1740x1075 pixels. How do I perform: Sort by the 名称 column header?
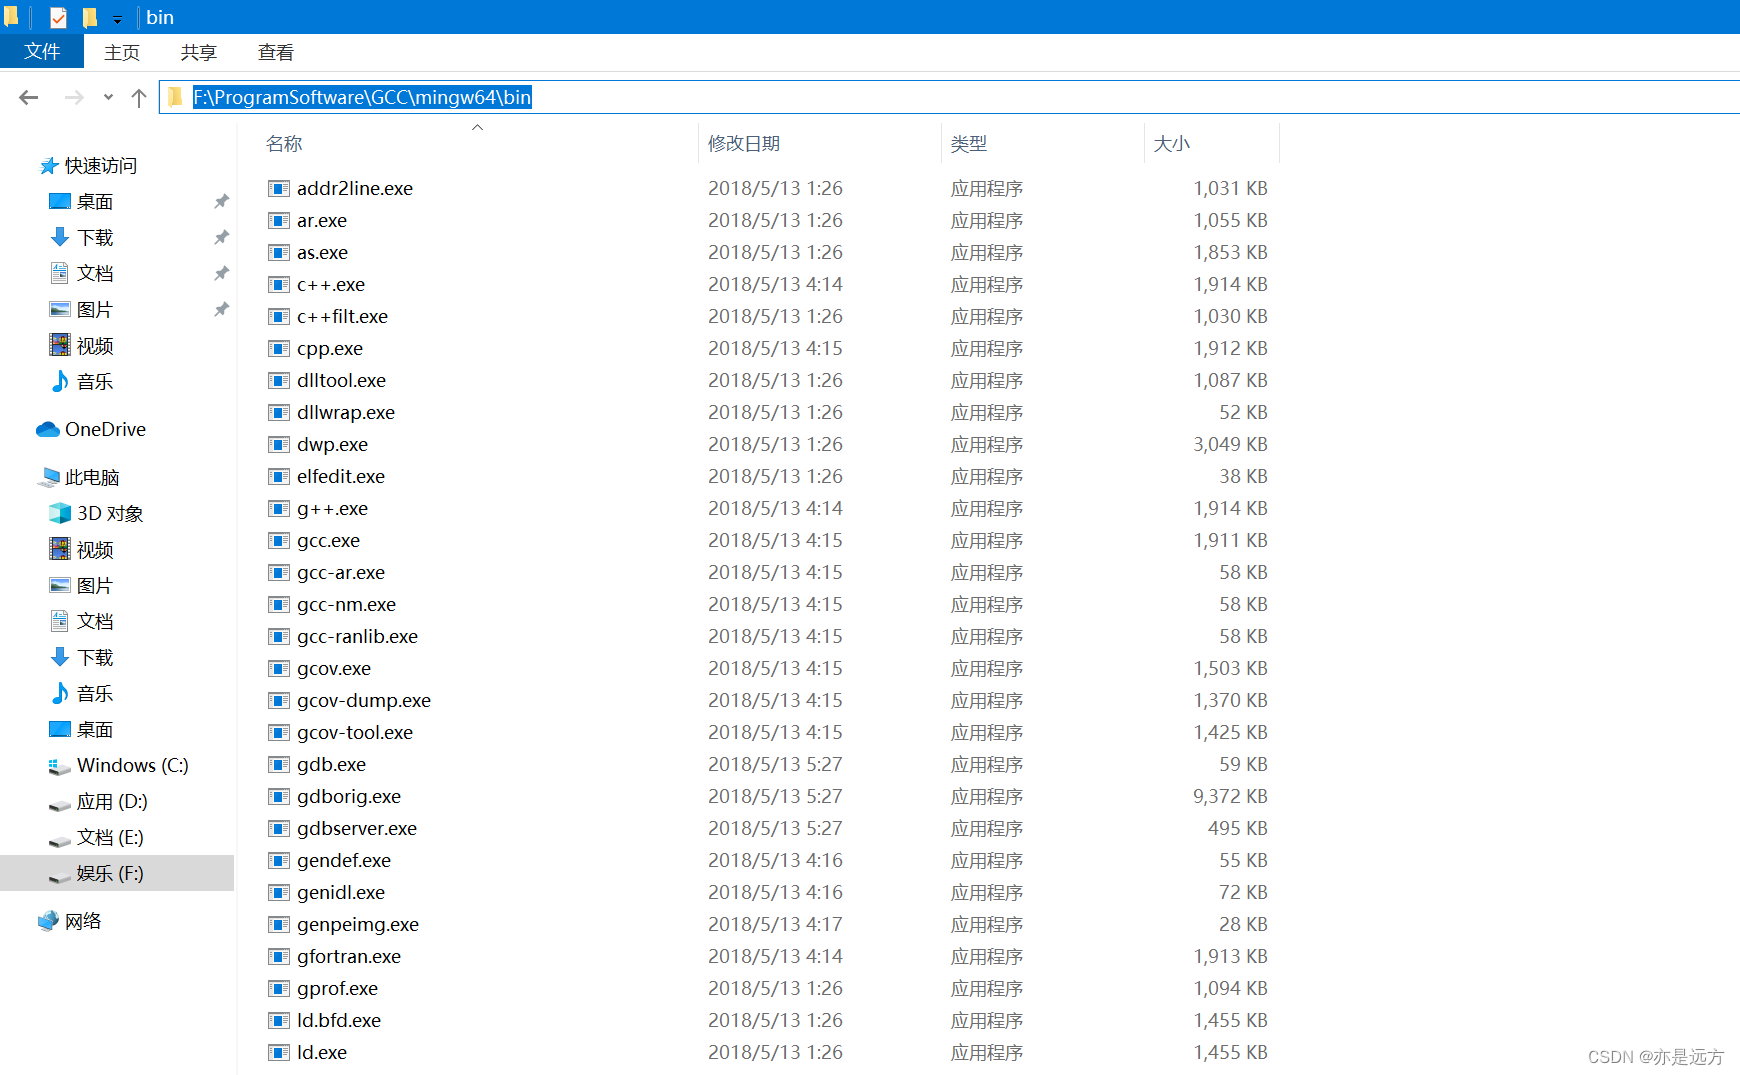[284, 143]
